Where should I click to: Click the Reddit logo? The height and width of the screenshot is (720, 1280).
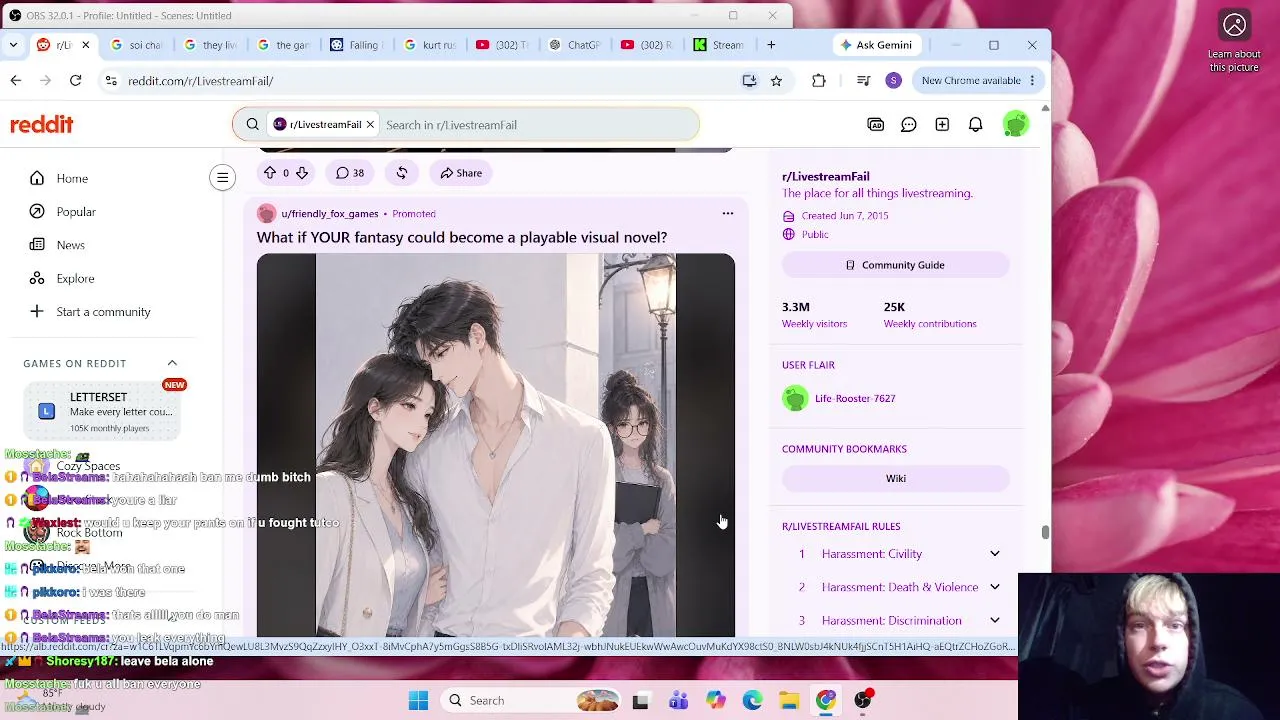tap(42, 125)
